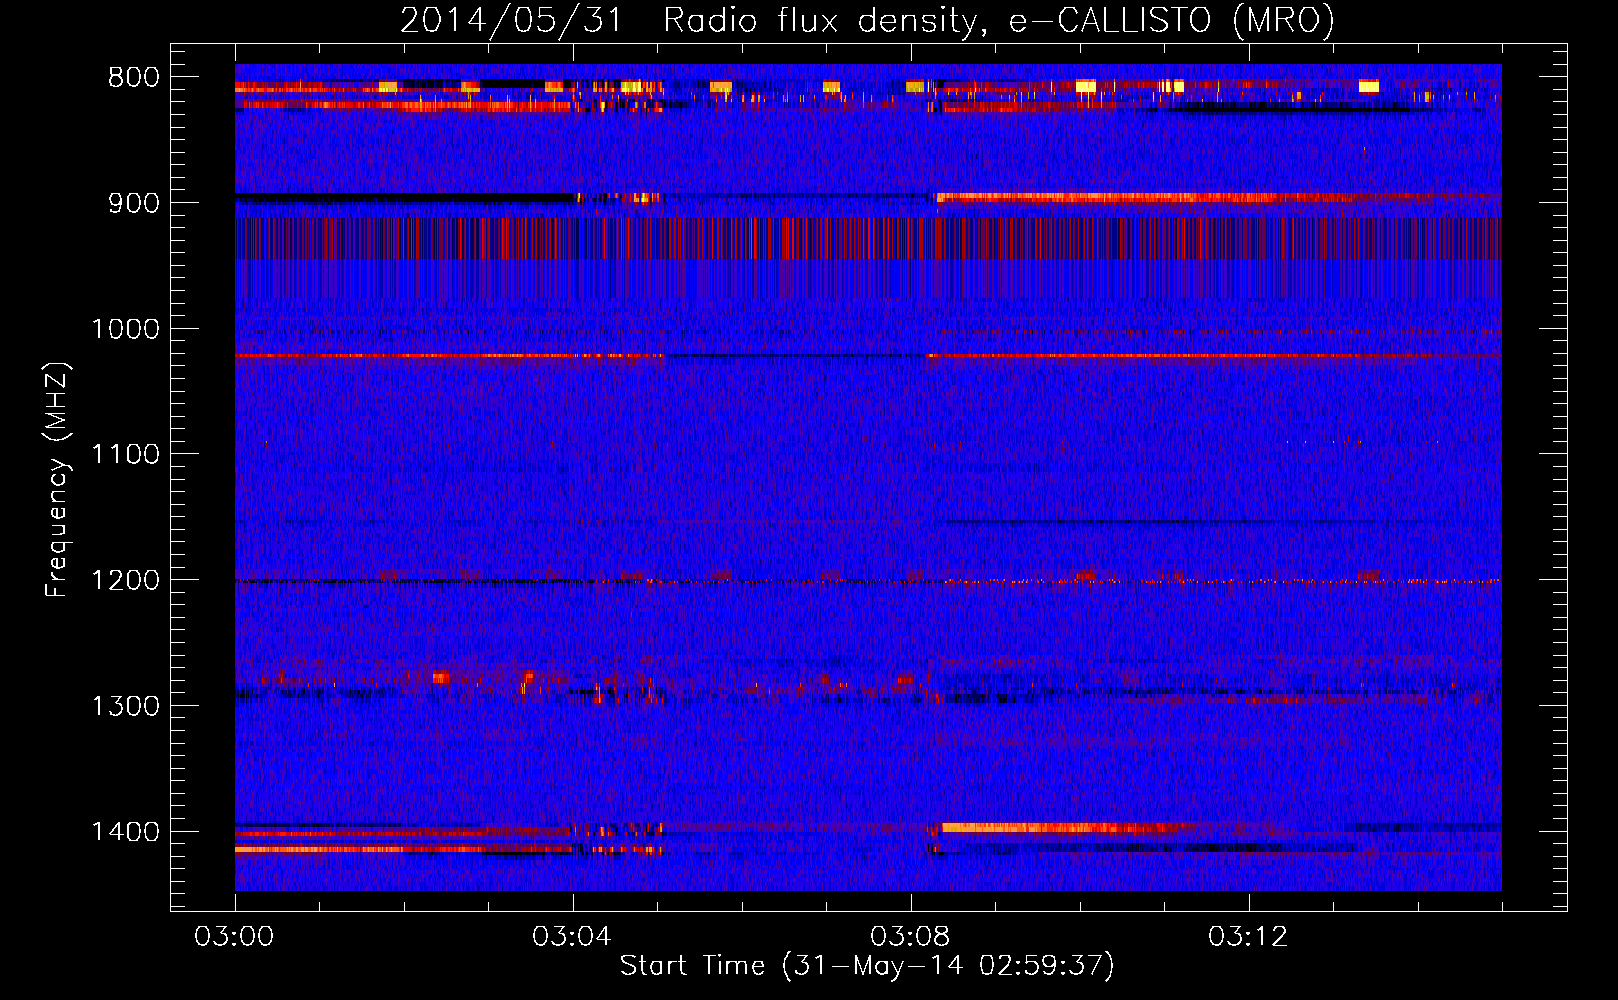The height and width of the screenshot is (1000, 1618).
Task: Select the 800 frequency tick label
Action: (x=133, y=78)
